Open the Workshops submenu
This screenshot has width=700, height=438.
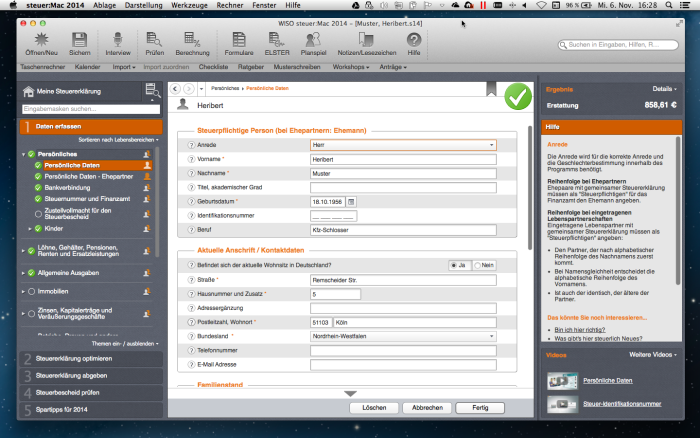(x=352, y=67)
